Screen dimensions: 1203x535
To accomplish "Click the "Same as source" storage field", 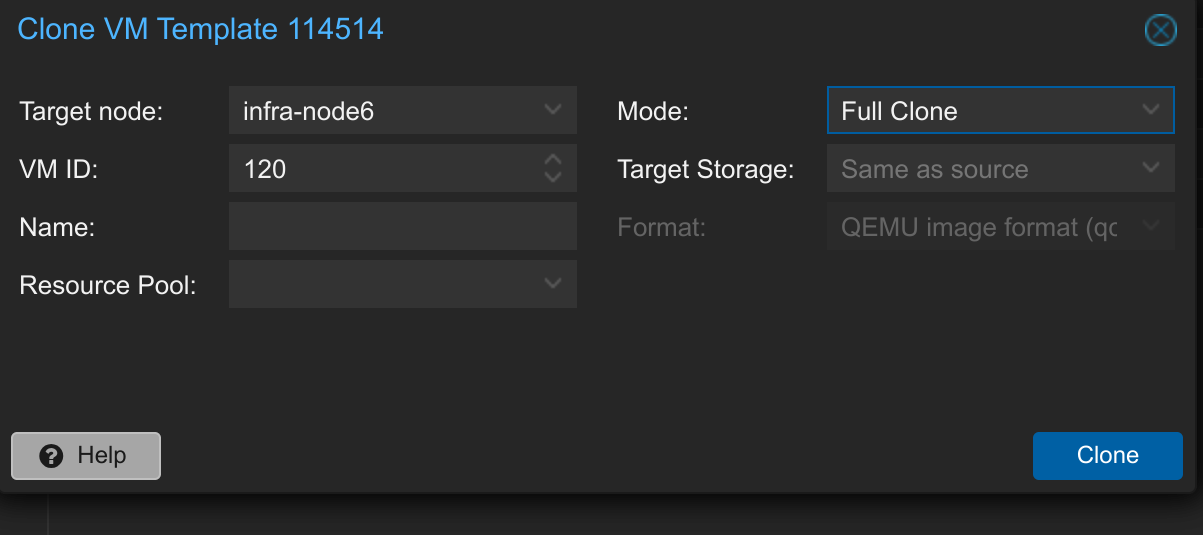I will pos(980,169).
